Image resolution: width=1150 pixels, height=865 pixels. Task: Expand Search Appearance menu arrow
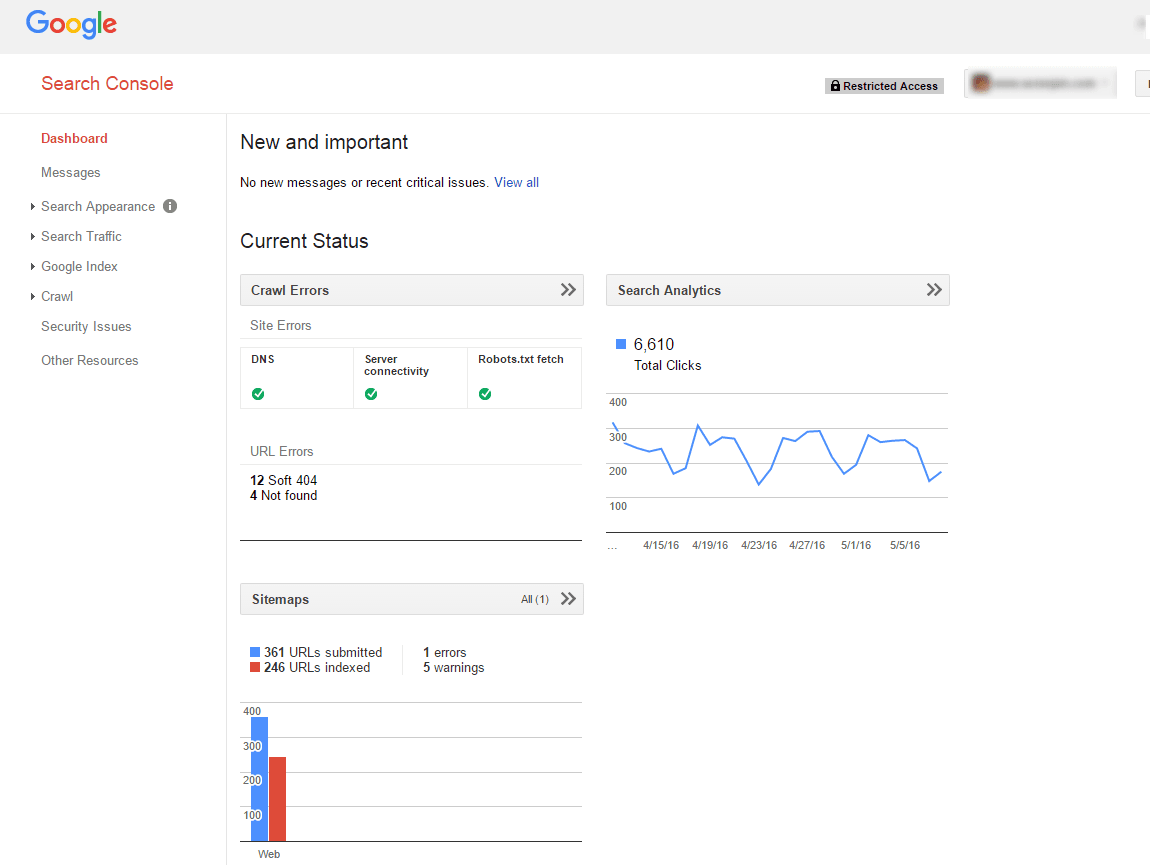[x=32, y=207]
